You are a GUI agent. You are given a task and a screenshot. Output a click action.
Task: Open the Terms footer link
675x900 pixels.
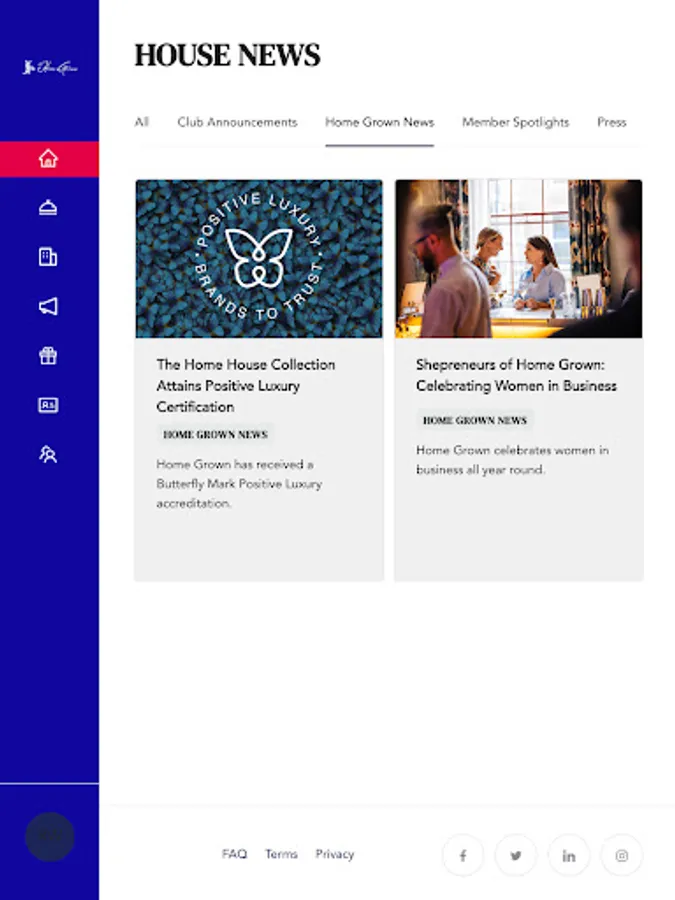pos(281,854)
